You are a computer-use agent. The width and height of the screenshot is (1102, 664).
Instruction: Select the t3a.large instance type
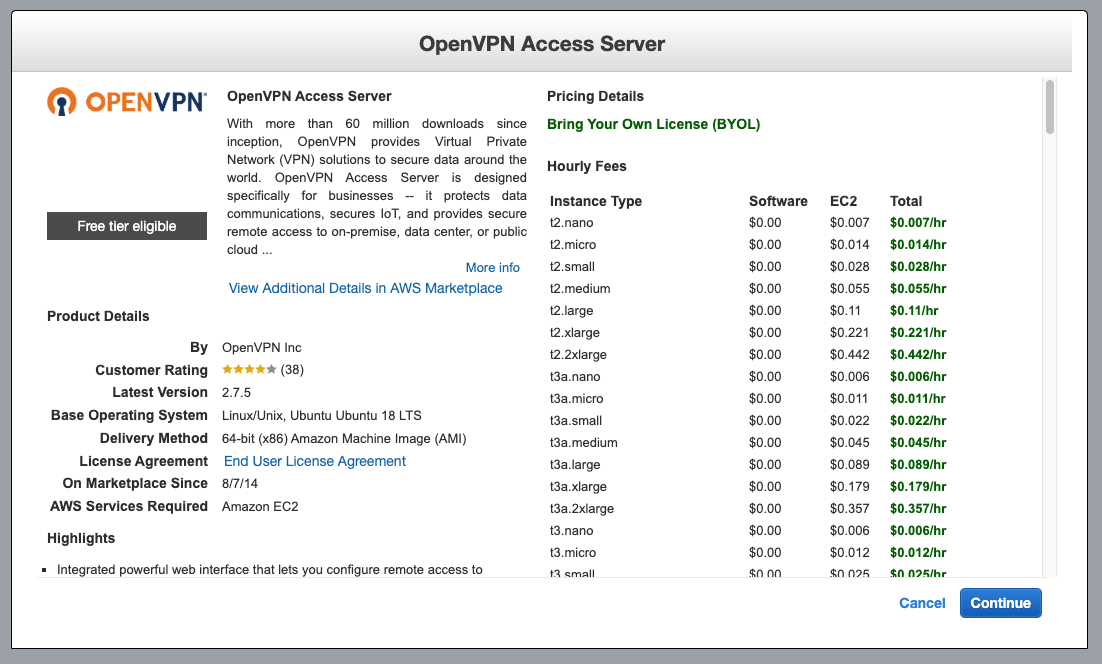[575, 464]
